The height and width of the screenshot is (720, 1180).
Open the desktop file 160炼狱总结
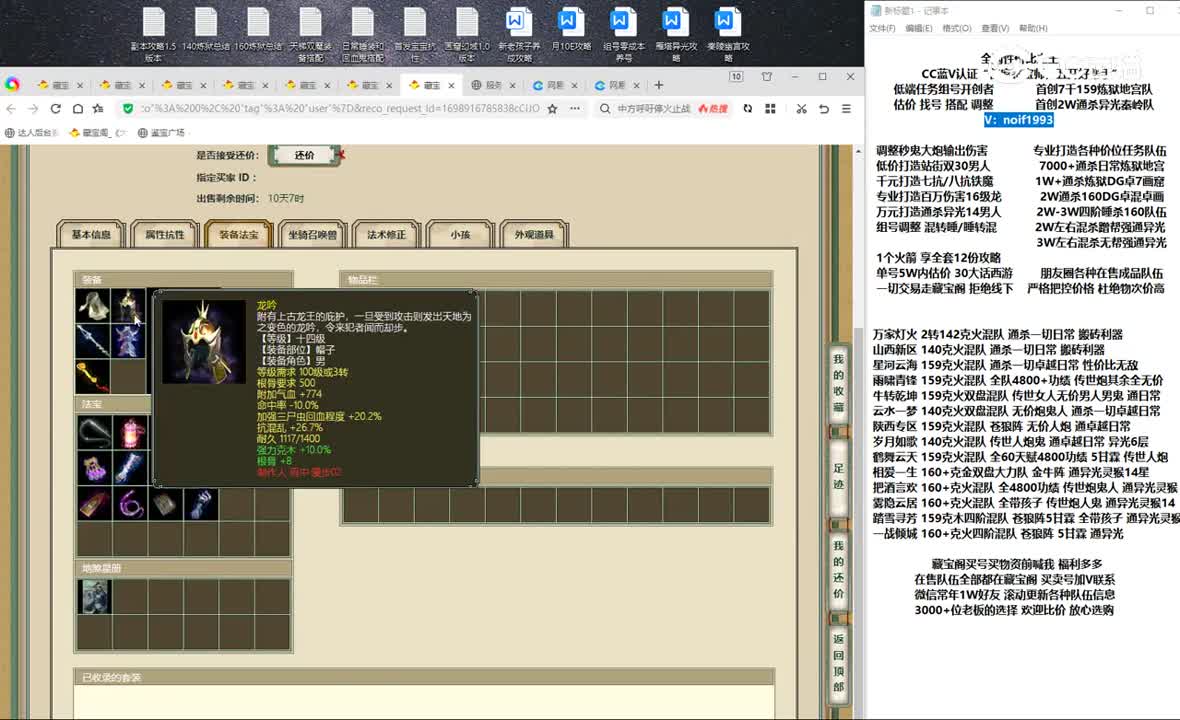click(257, 30)
